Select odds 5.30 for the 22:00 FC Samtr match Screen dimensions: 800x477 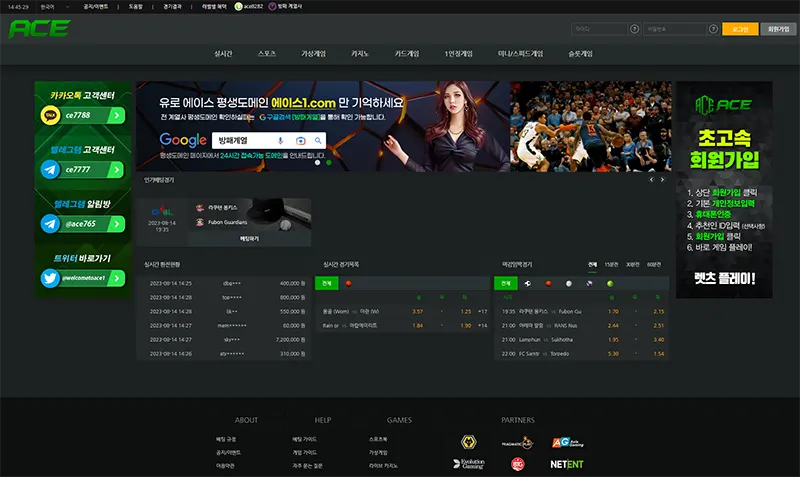(x=613, y=354)
